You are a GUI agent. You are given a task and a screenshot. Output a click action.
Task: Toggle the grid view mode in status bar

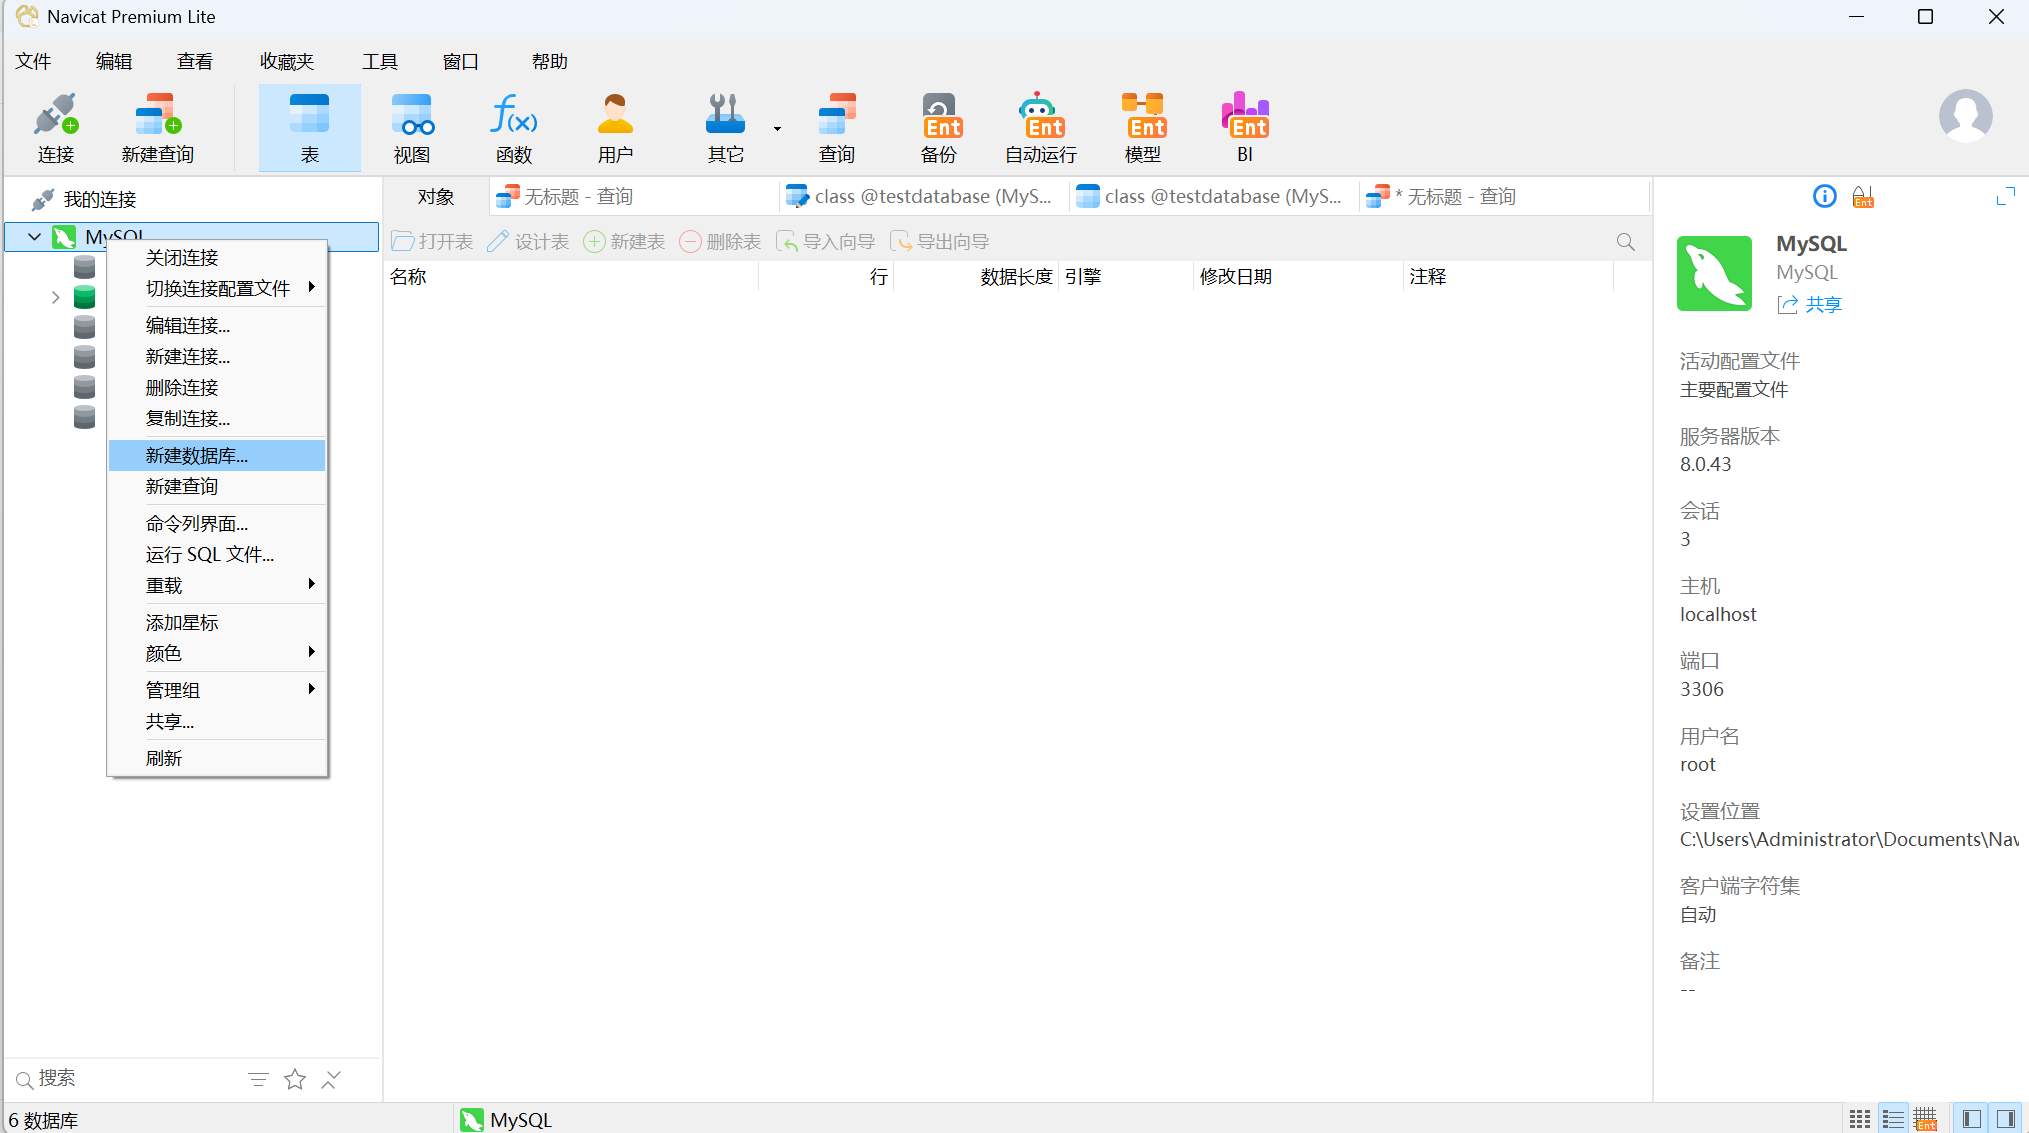(x=1859, y=1119)
